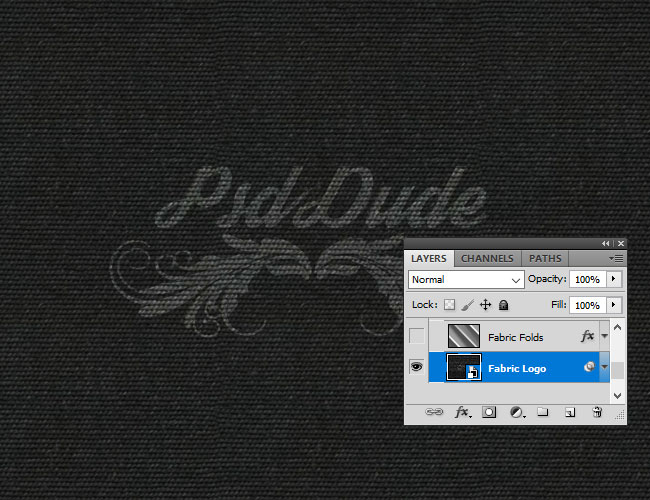This screenshot has width=650, height=500.
Task: Select the Layers tab
Action: (x=429, y=259)
